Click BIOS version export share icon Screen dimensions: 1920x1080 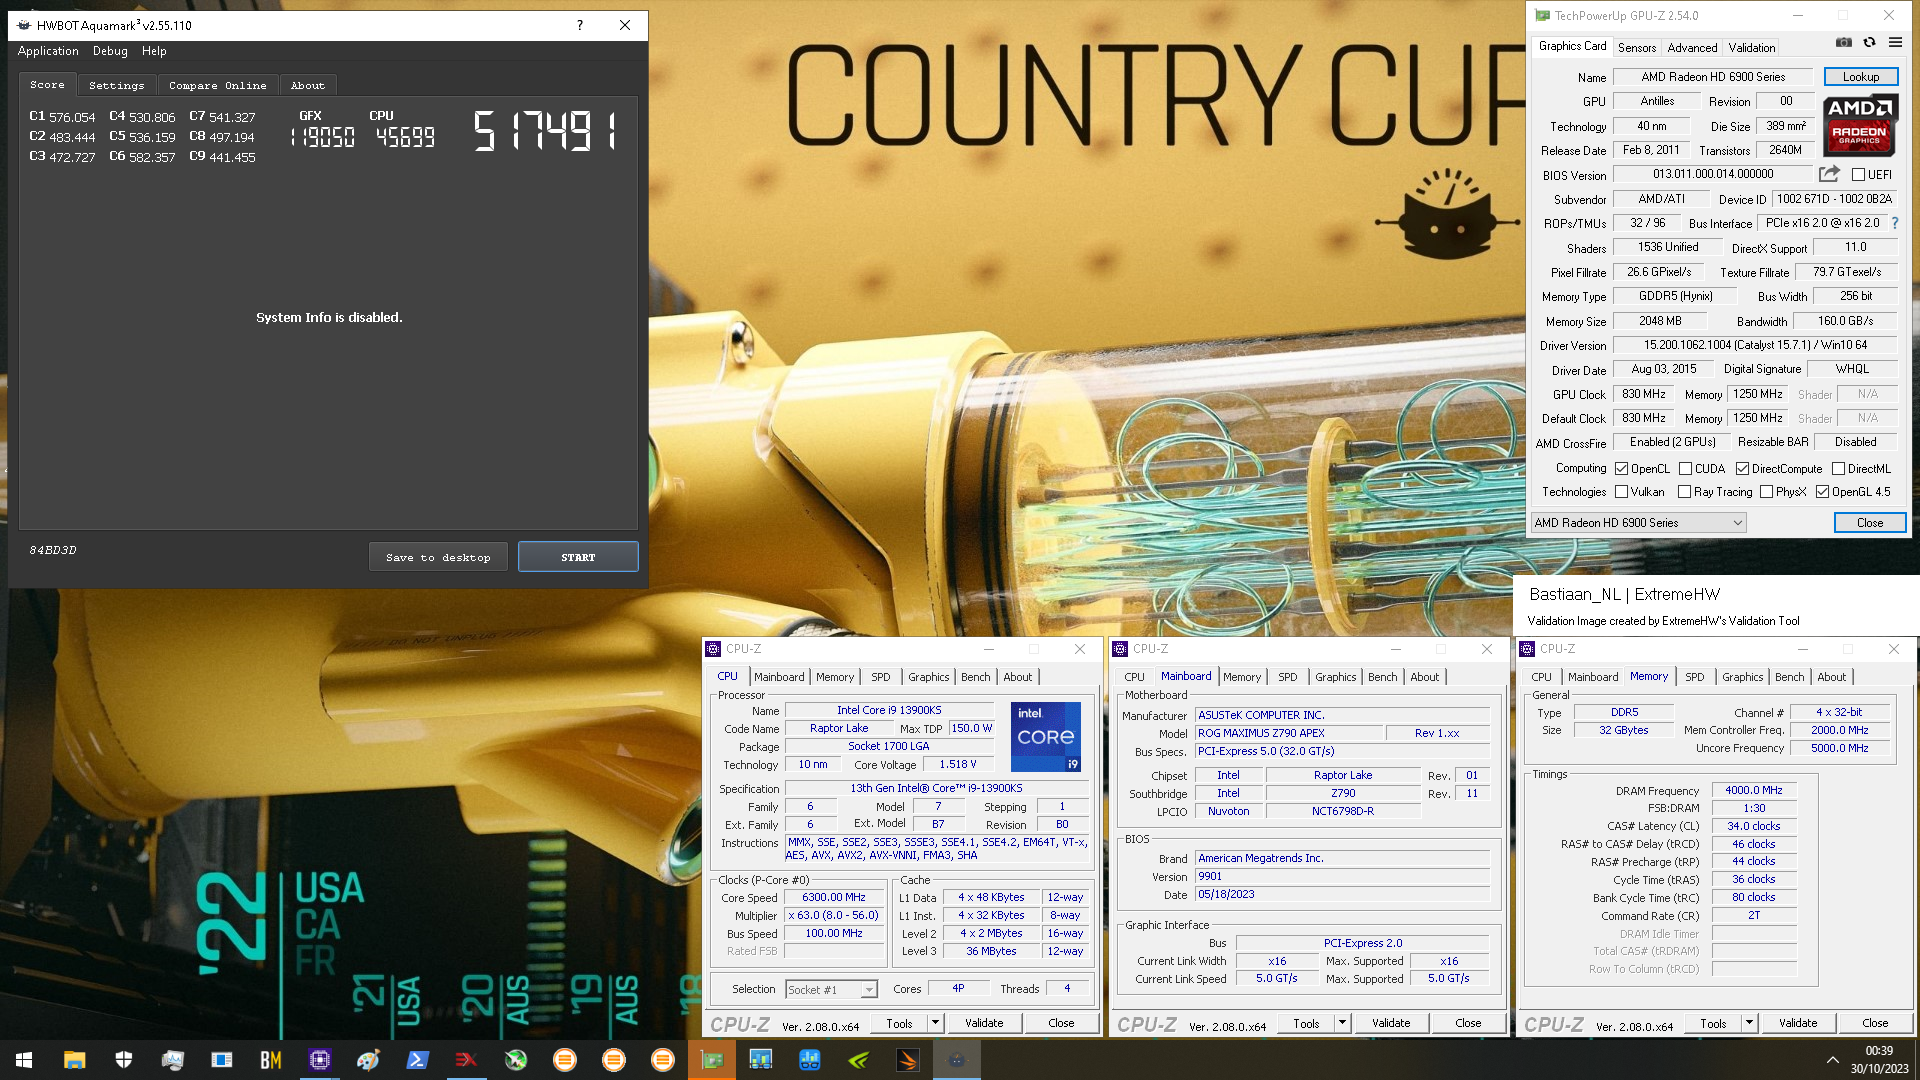(x=1829, y=174)
